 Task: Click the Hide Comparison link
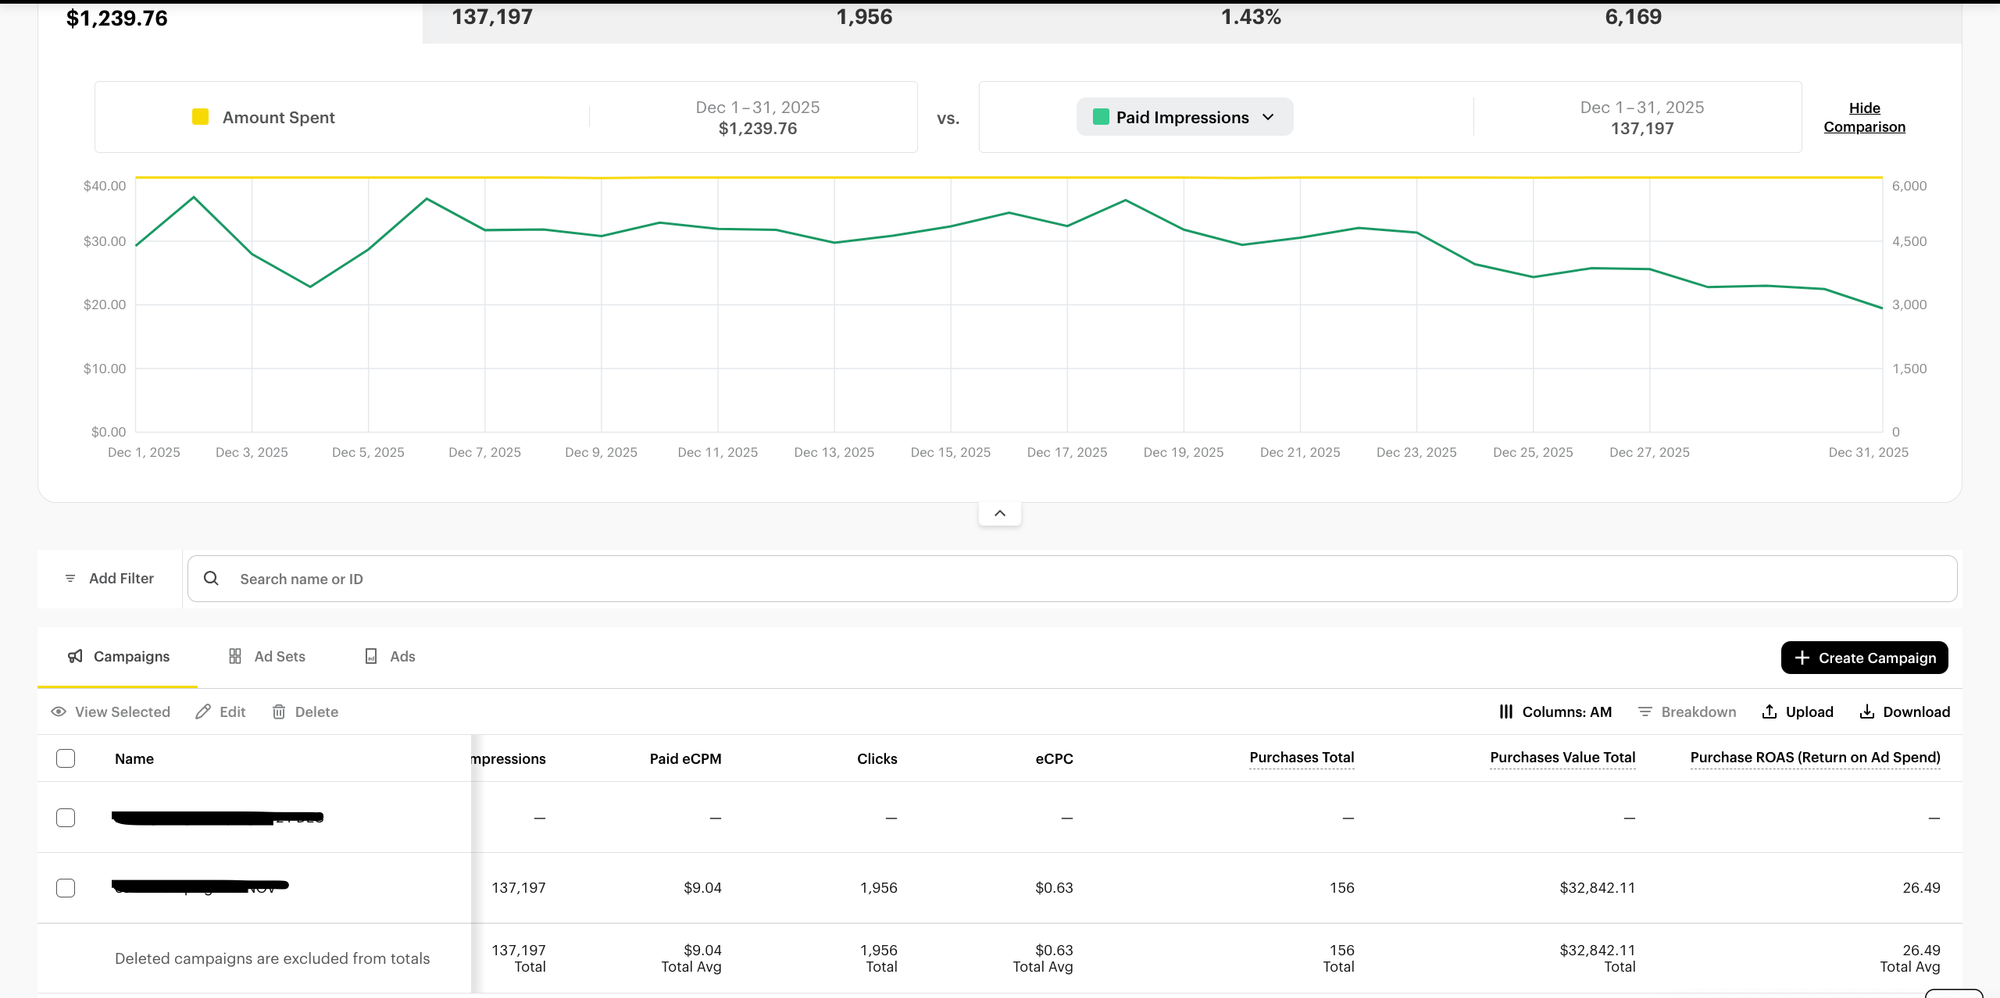pos(1864,118)
